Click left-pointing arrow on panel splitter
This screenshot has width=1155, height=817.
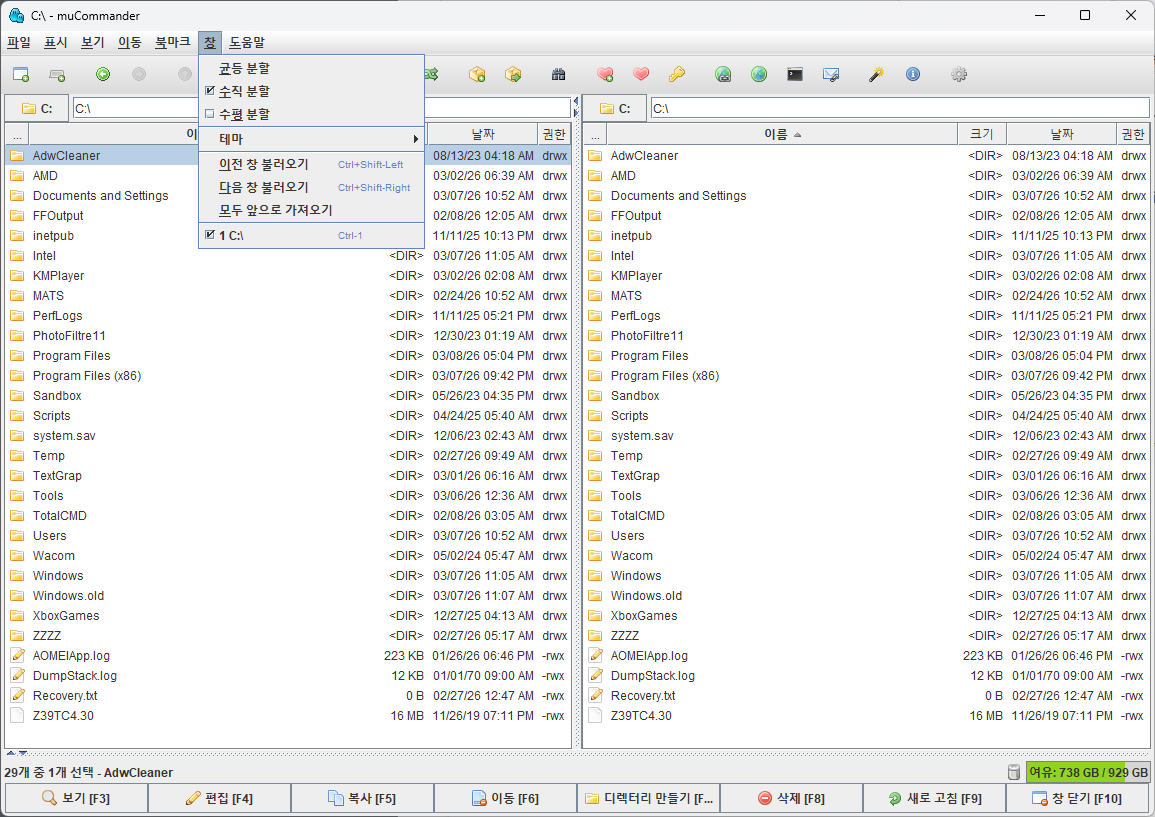(576, 101)
